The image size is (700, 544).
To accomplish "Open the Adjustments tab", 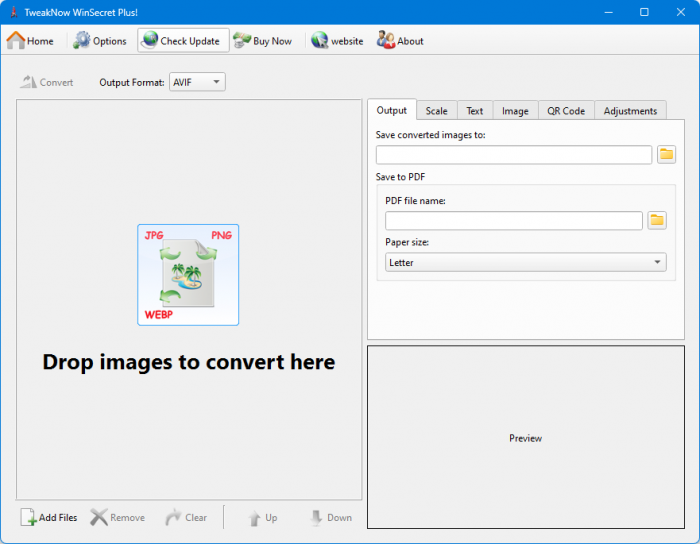I will 630,111.
